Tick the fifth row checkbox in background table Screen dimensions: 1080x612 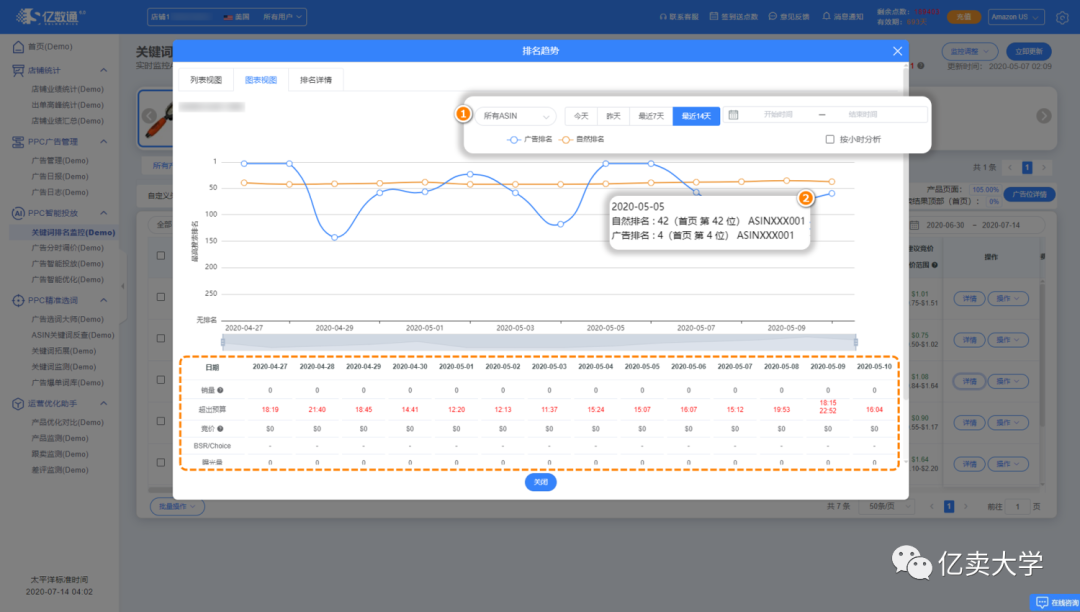point(160,463)
